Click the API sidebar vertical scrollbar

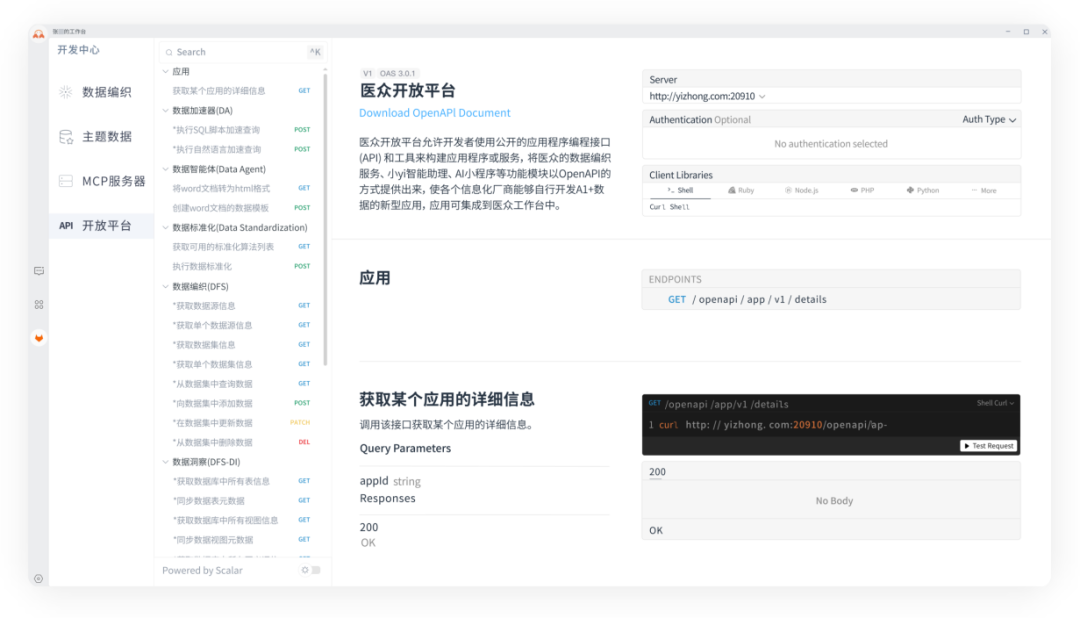pos(325,219)
